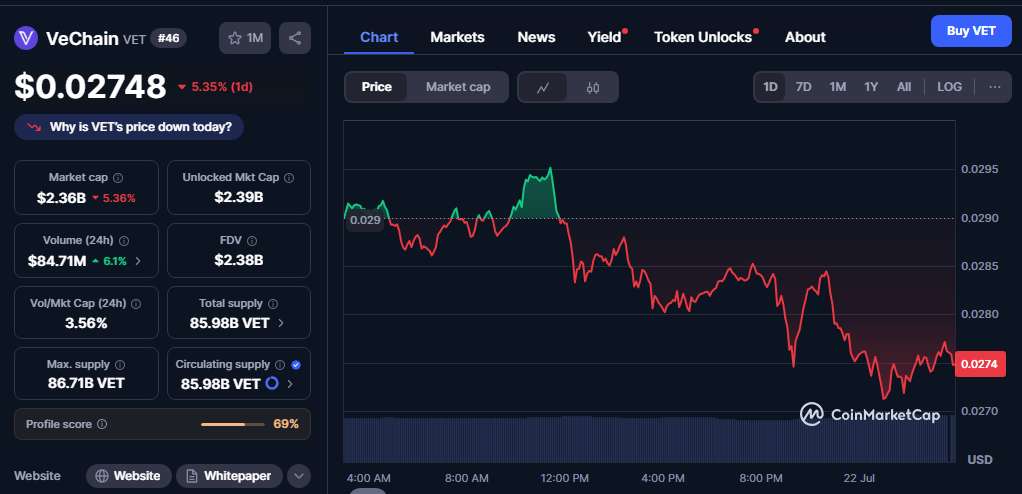The width and height of the screenshot is (1022, 494).
Task: Click circulating supply verified badge
Action: click(296, 364)
